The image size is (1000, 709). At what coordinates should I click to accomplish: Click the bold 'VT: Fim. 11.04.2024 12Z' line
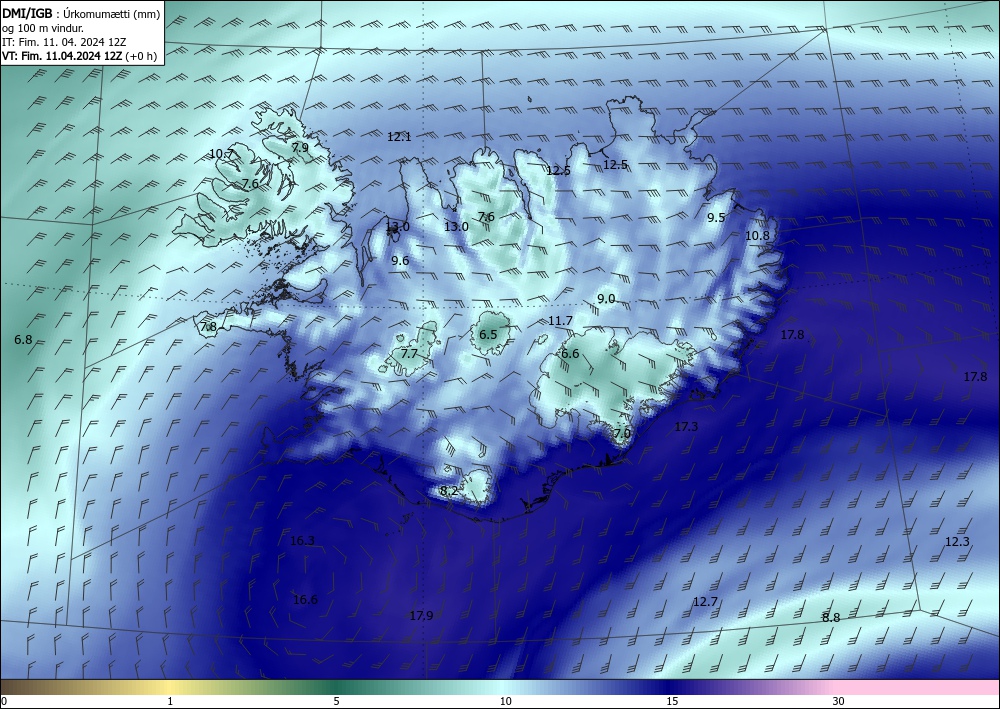tap(62, 56)
